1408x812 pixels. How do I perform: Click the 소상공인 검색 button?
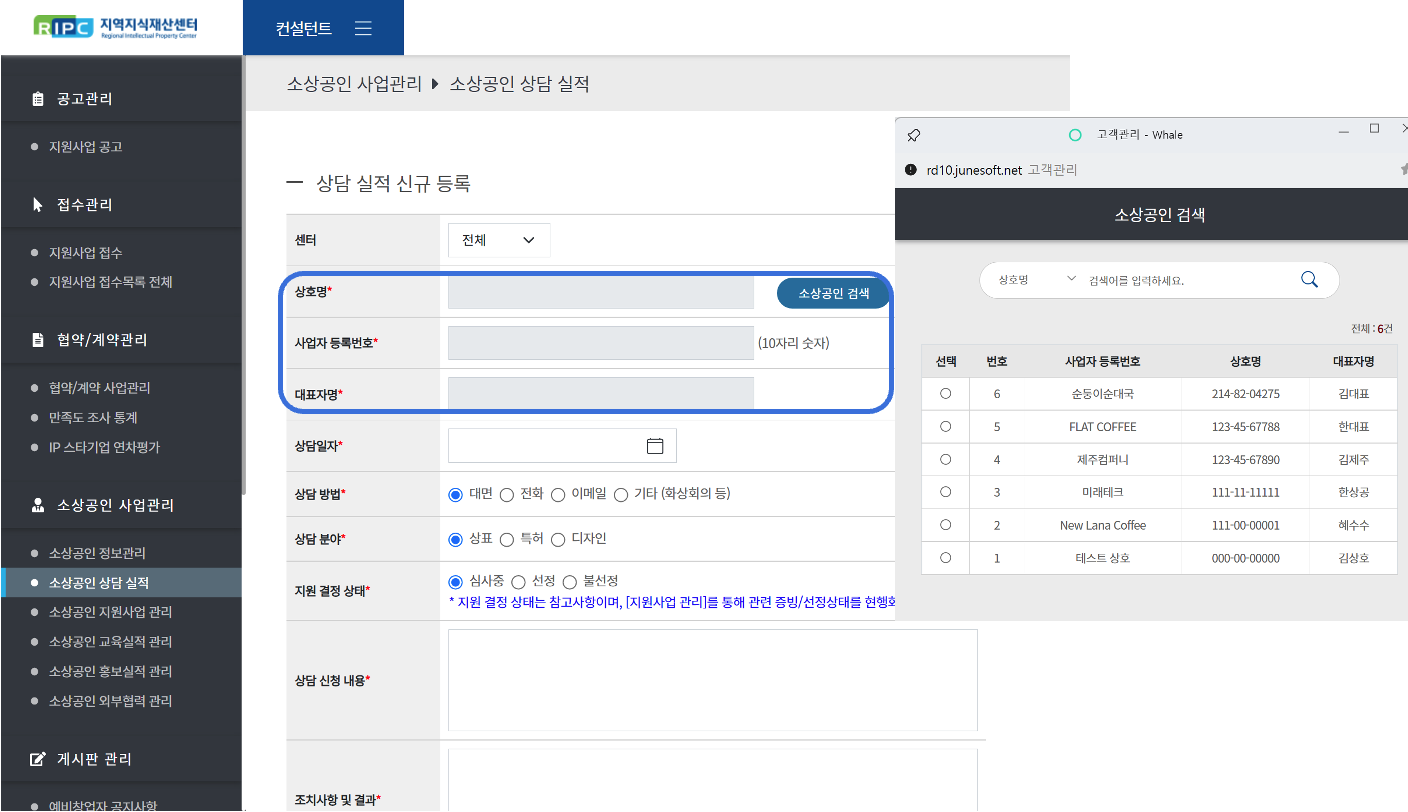[833, 293]
